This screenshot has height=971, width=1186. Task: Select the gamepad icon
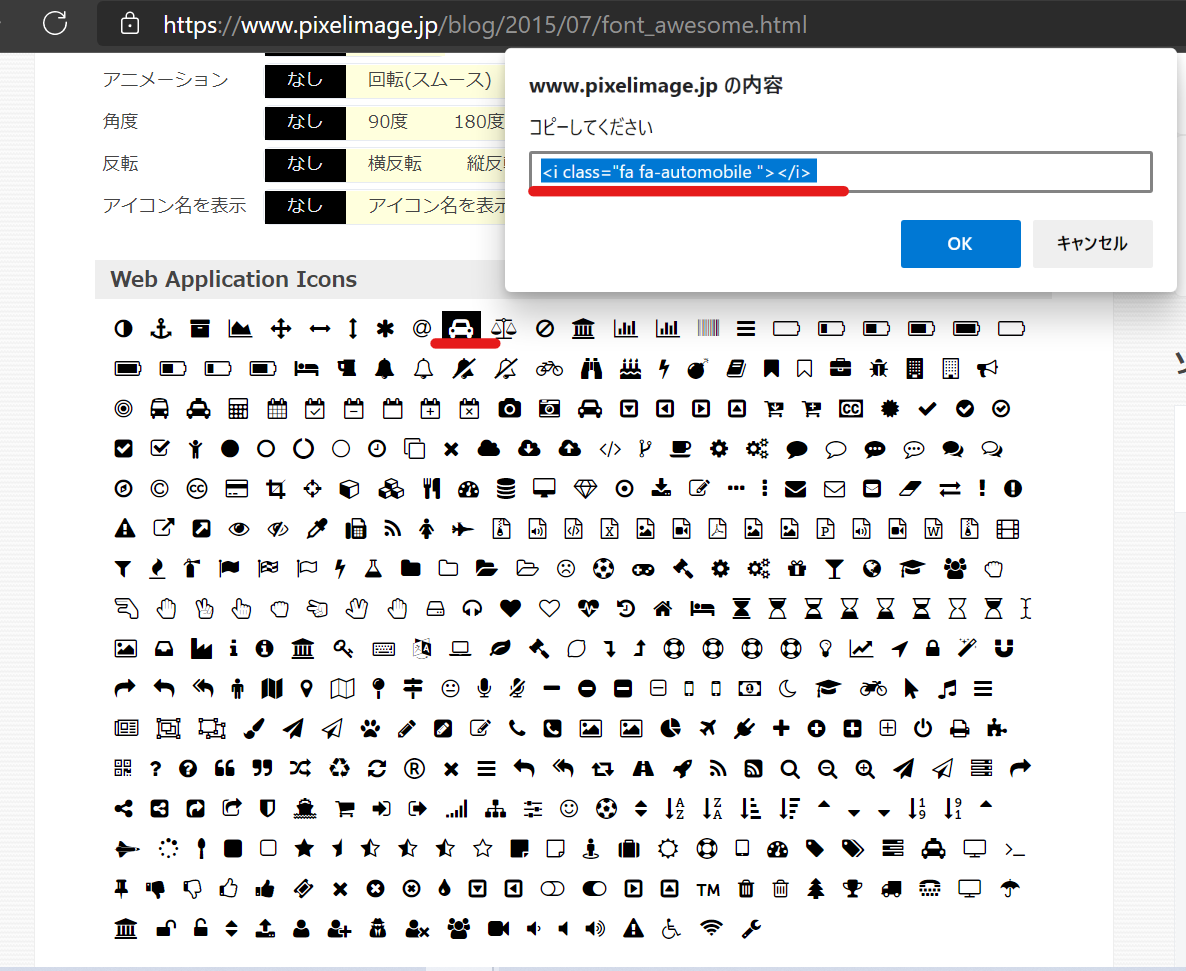click(643, 569)
